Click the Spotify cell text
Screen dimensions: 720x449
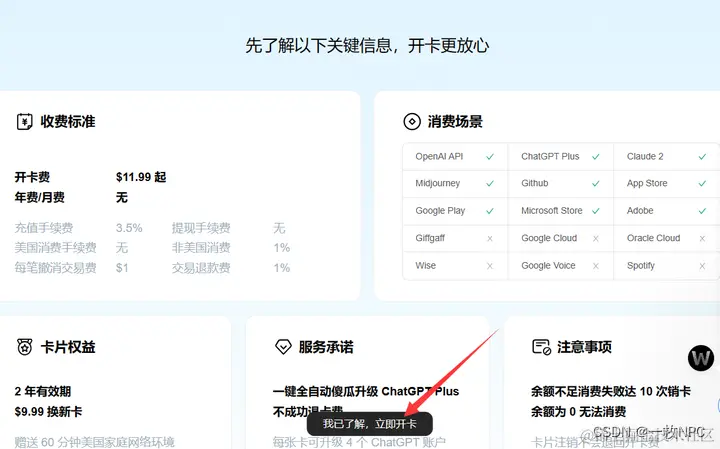[641, 266]
